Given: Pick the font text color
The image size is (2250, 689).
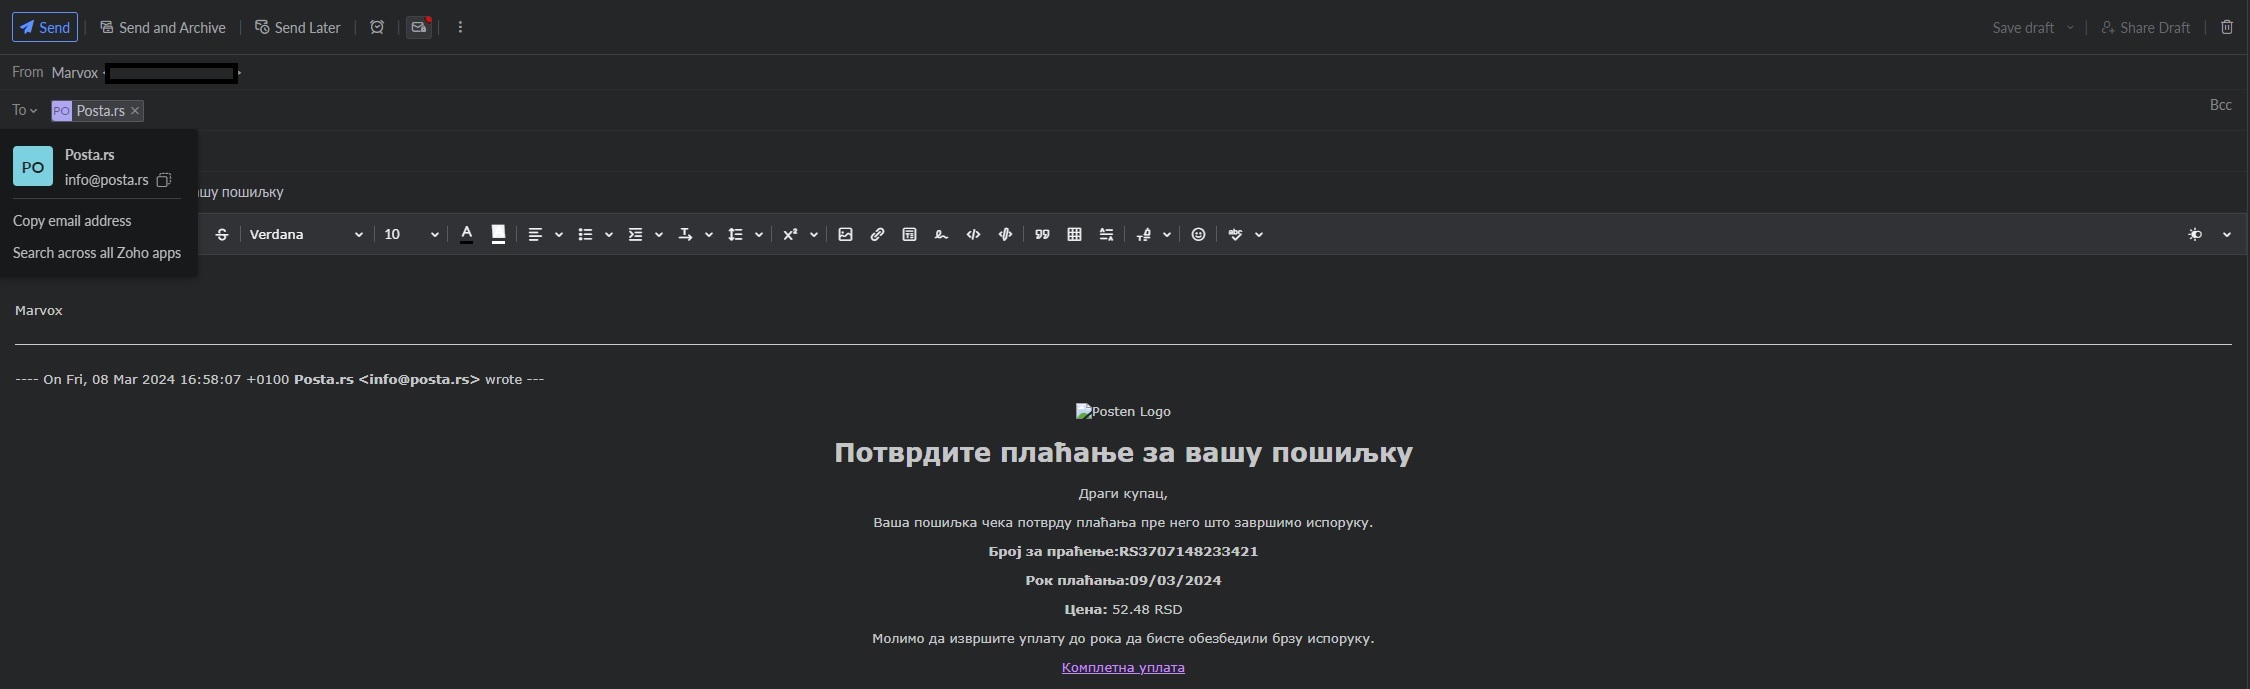Looking at the screenshot, I should [466, 234].
